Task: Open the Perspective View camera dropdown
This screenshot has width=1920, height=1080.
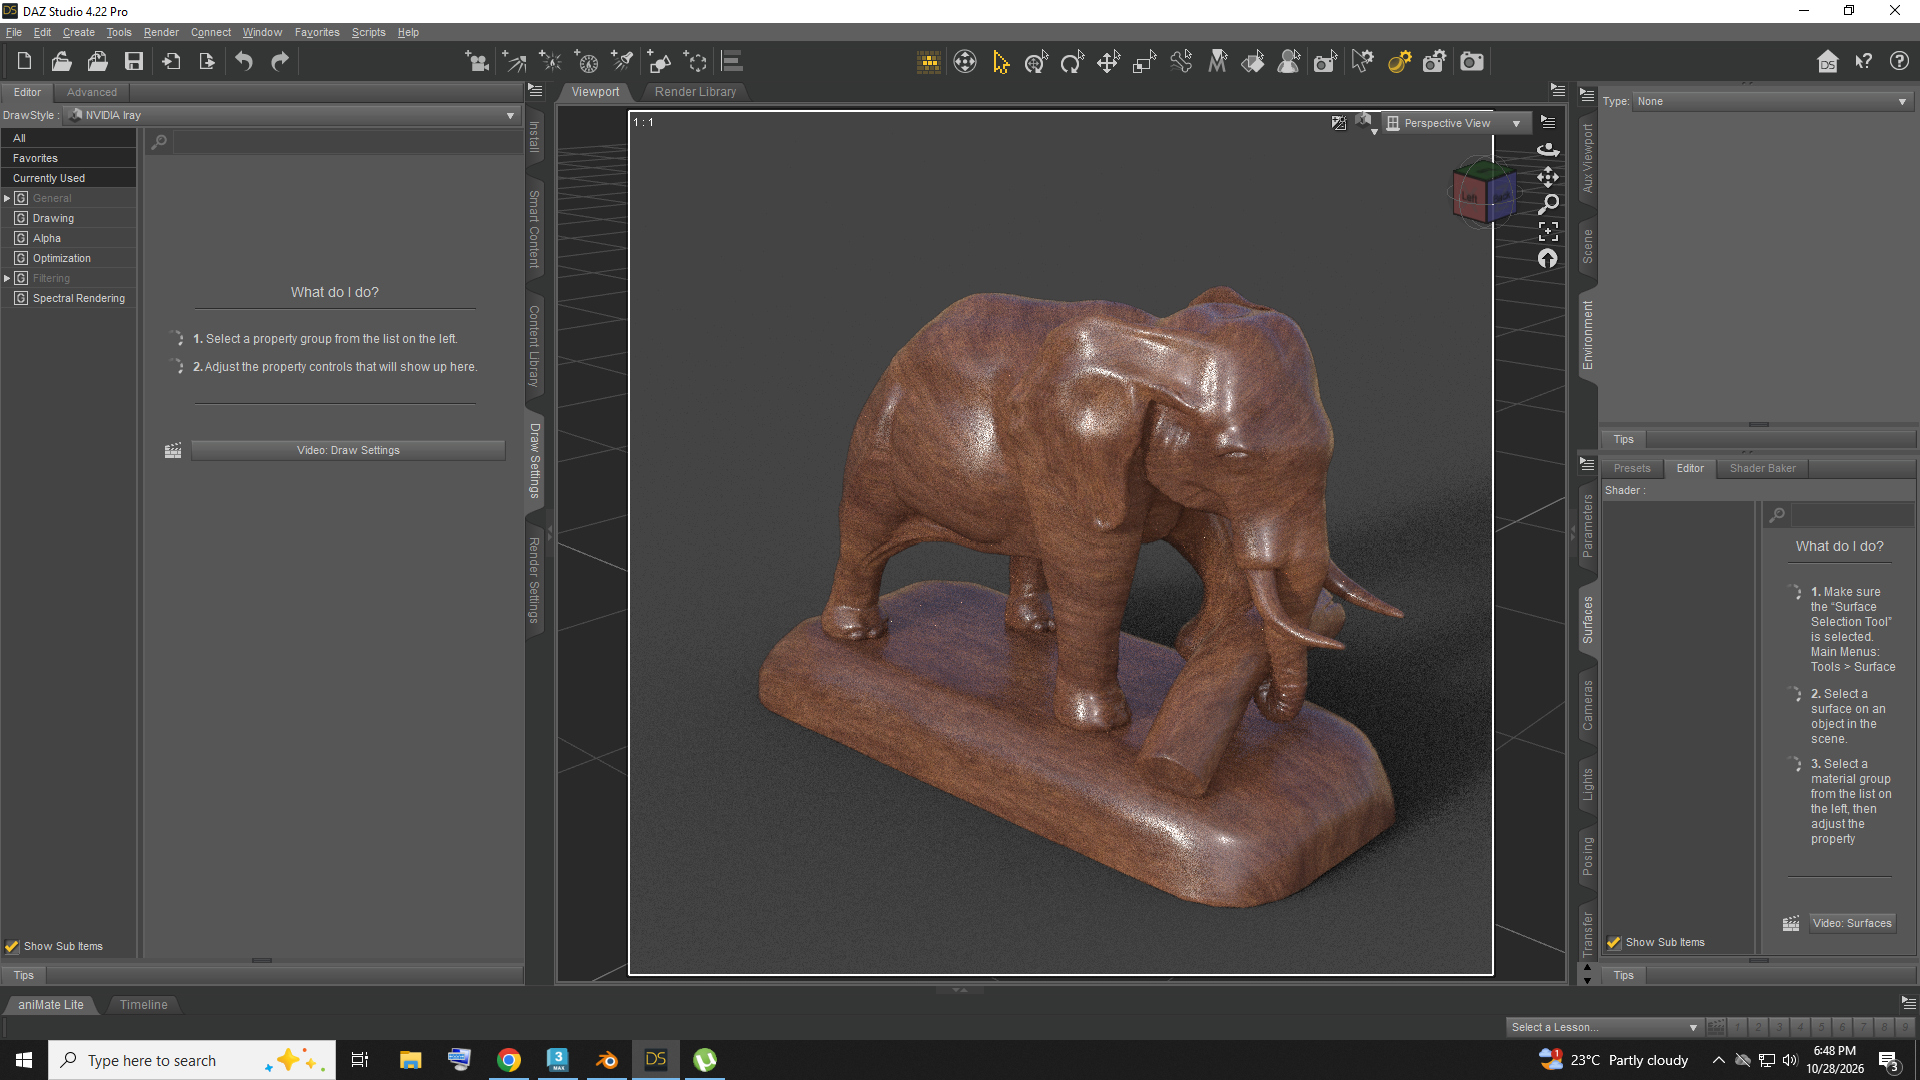Action: point(1456,123)
